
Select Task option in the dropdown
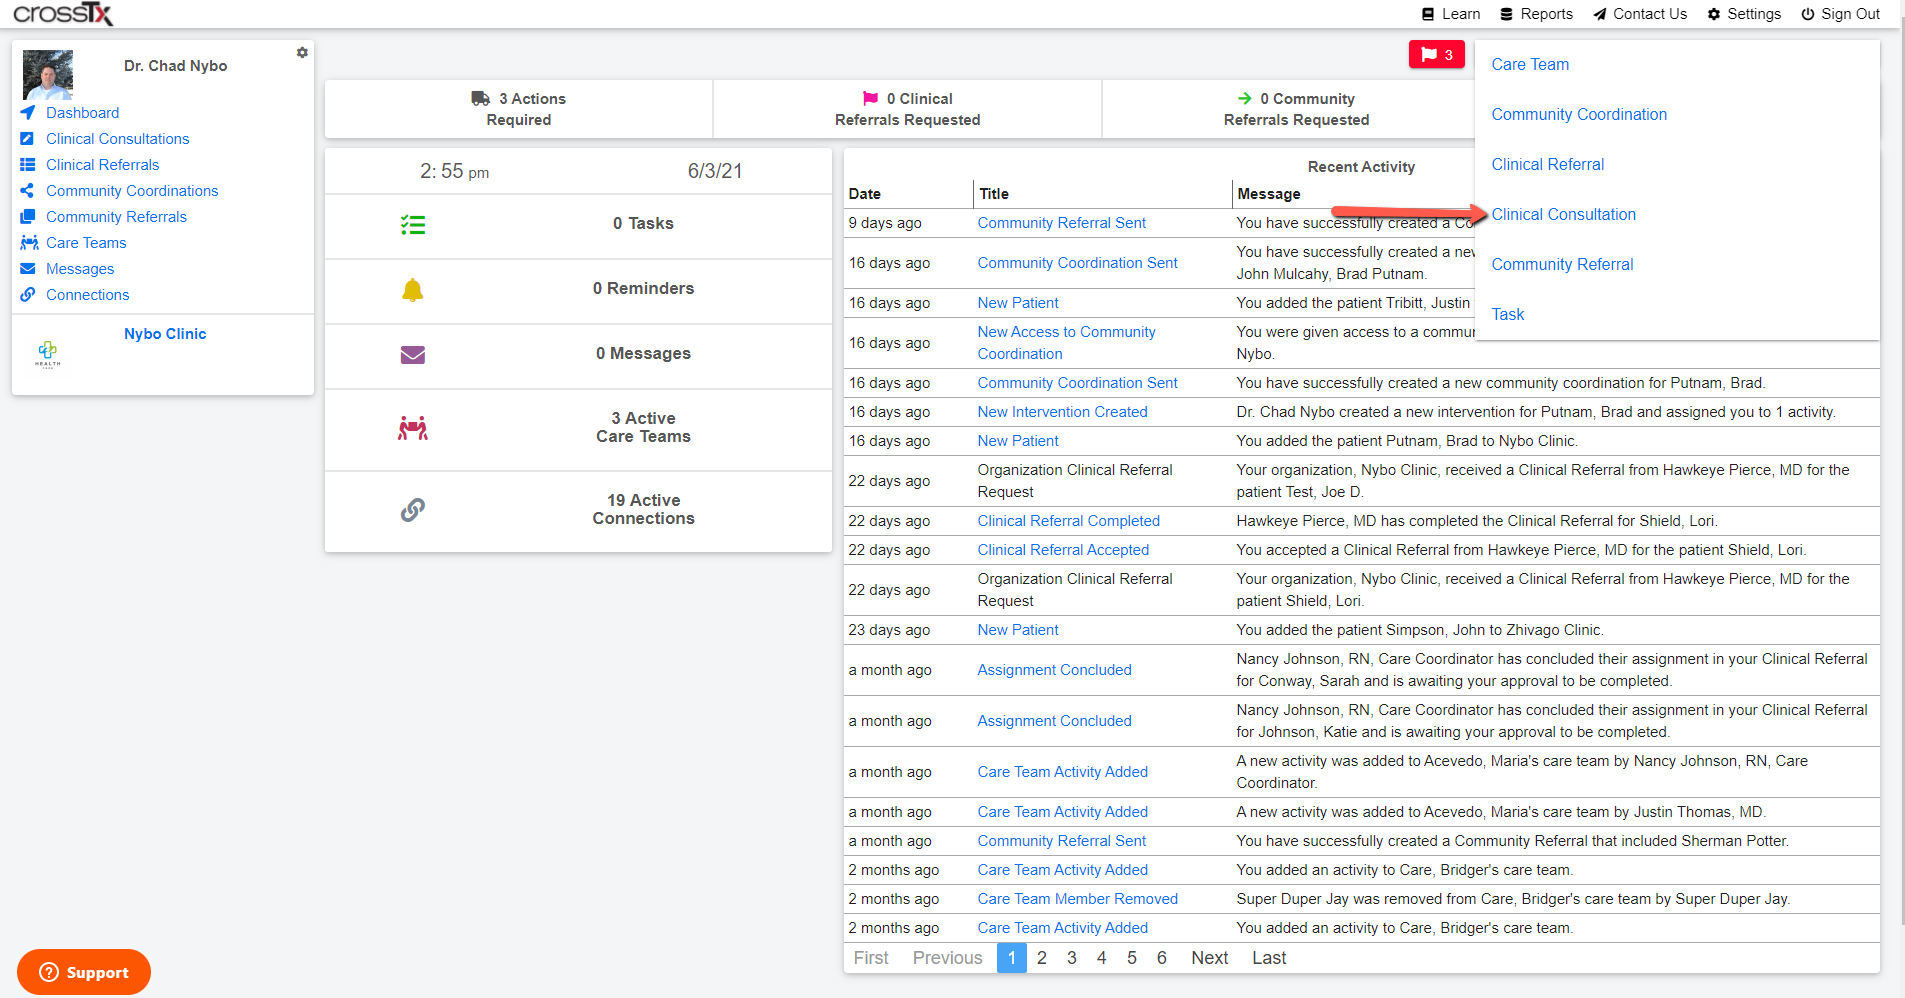click(1507, 314)
